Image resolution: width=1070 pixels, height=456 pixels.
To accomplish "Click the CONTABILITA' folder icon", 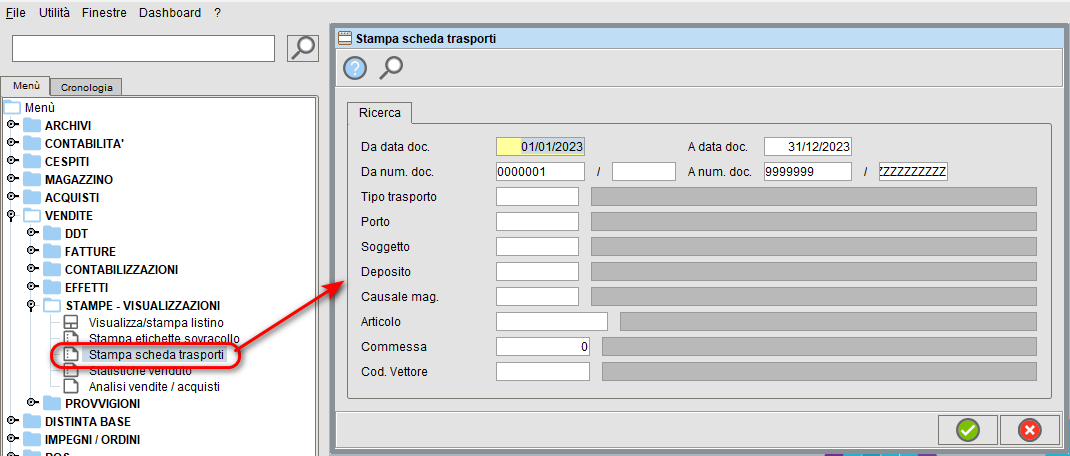I will [x=31, y=143].
